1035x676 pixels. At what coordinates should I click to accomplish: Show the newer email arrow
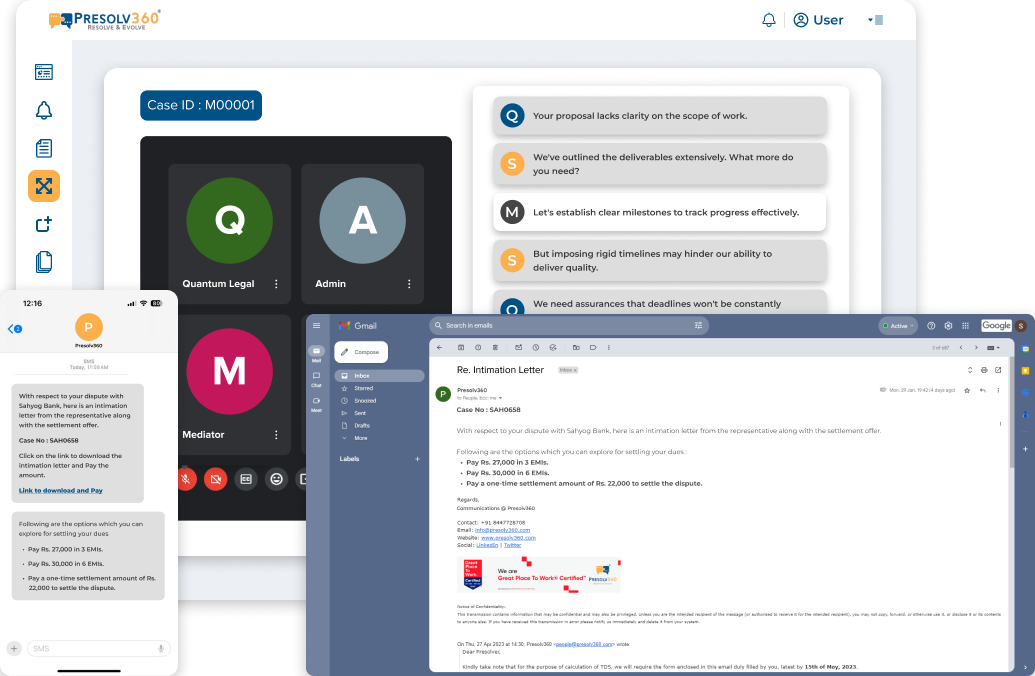click(x=961, y=347)
